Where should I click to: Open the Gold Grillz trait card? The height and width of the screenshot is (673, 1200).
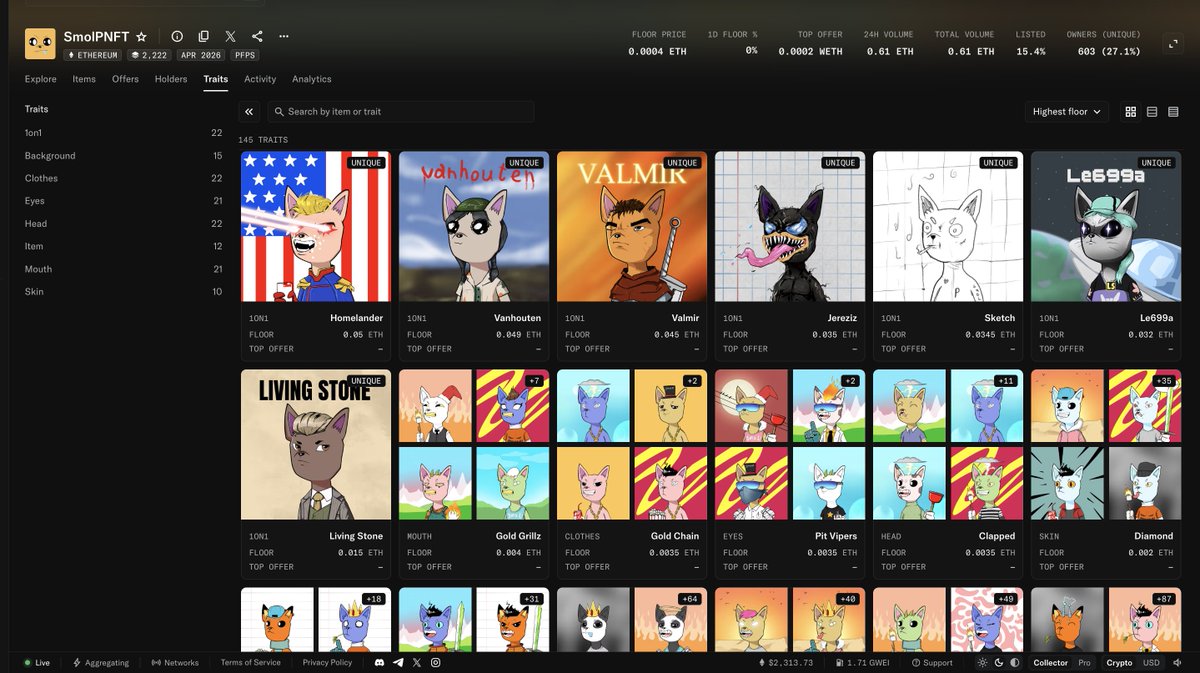coord(474,474)
